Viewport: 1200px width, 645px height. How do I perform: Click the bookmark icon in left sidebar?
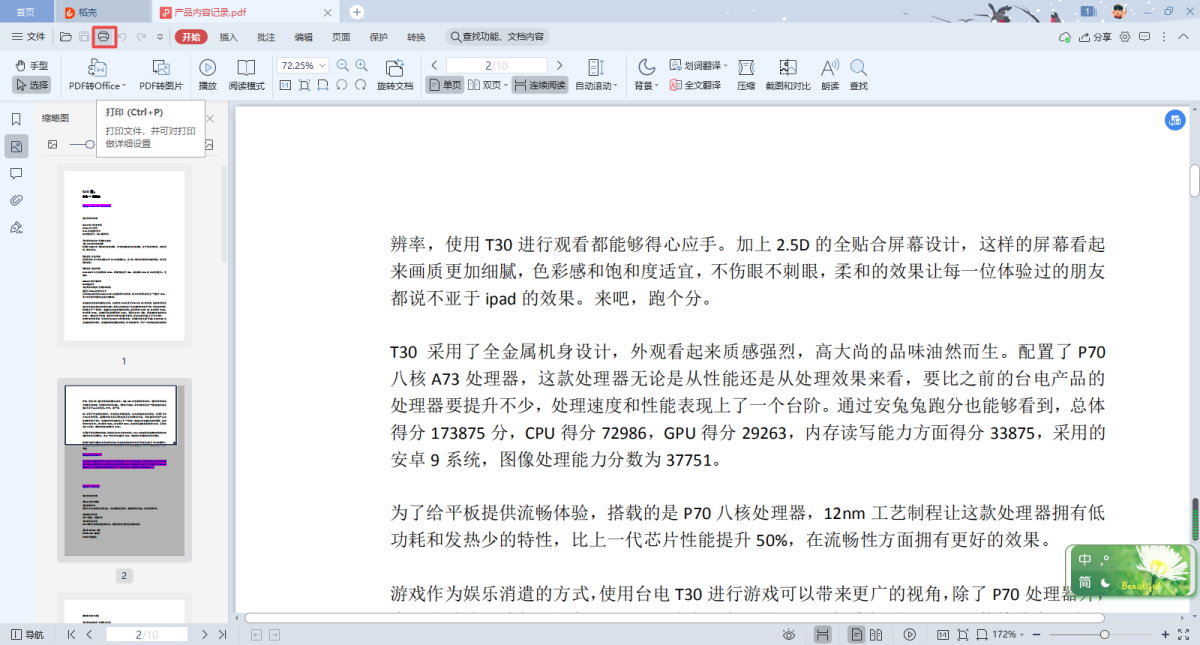(x=16, y=119)
